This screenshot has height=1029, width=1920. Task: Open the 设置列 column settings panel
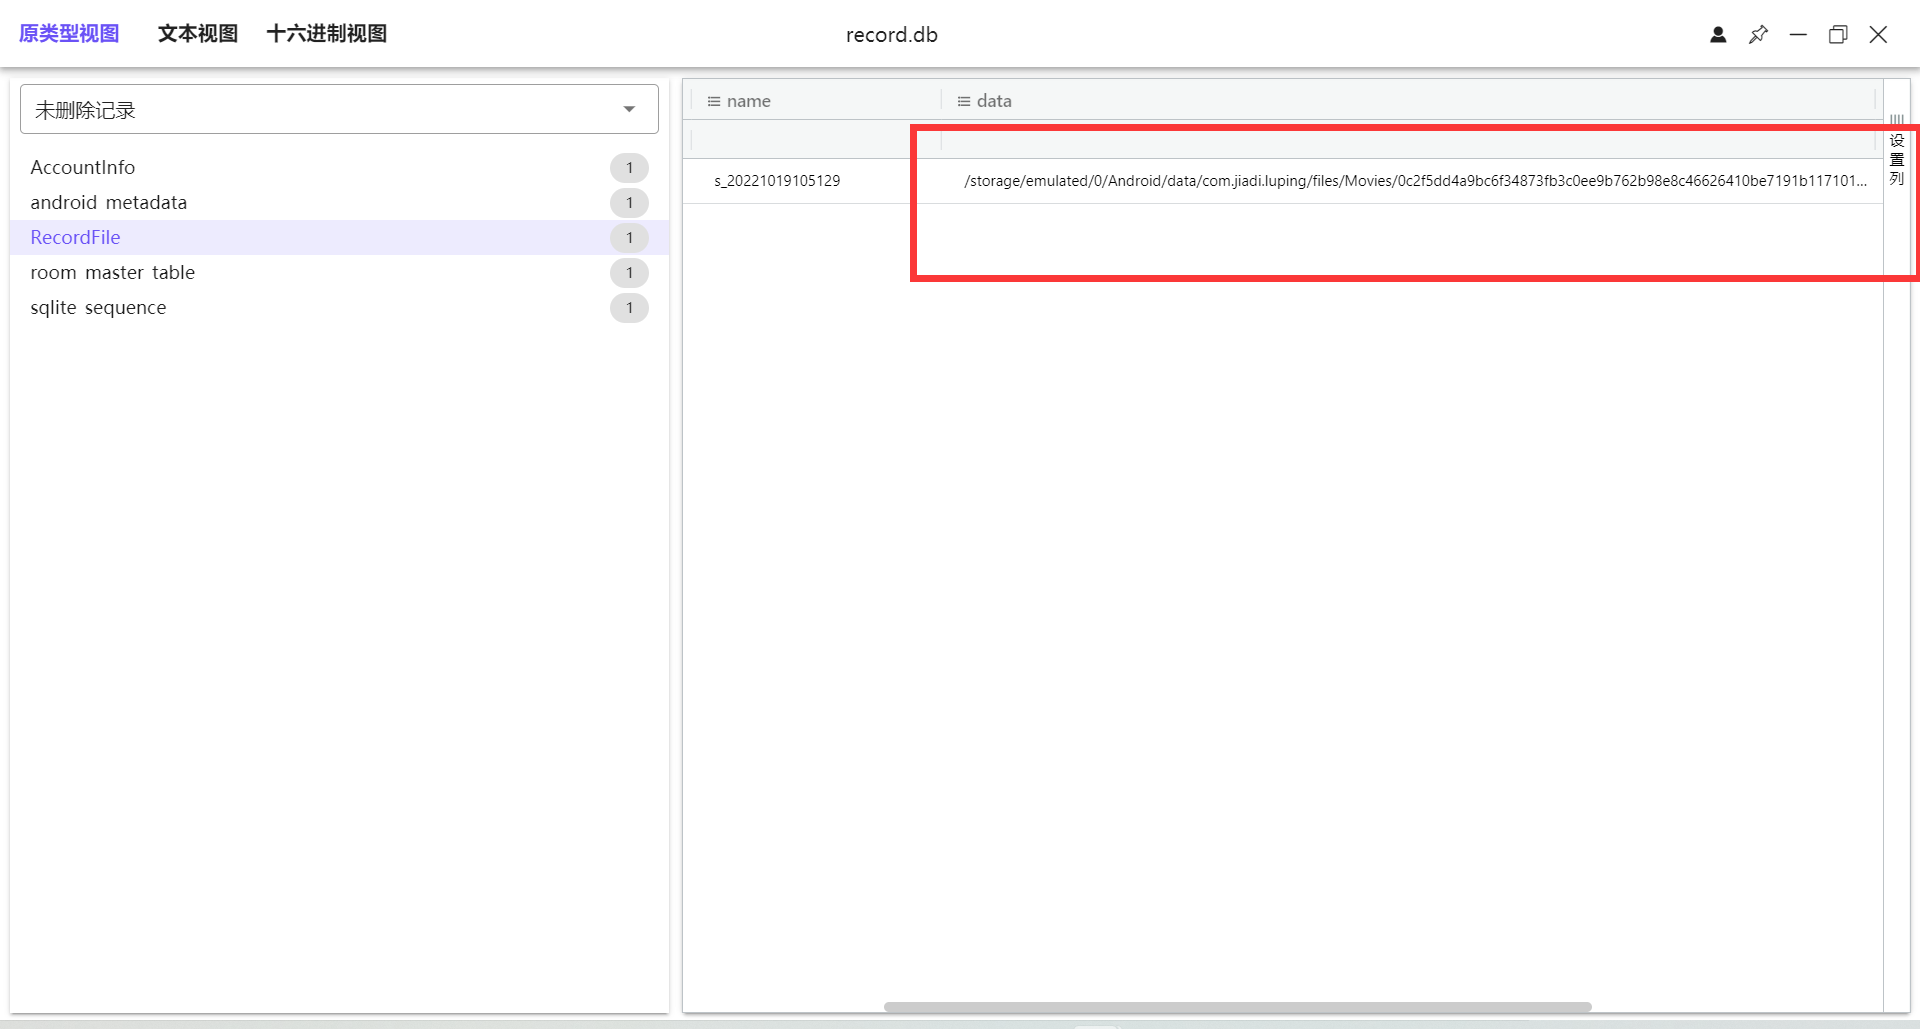(x=1897, y=151)
